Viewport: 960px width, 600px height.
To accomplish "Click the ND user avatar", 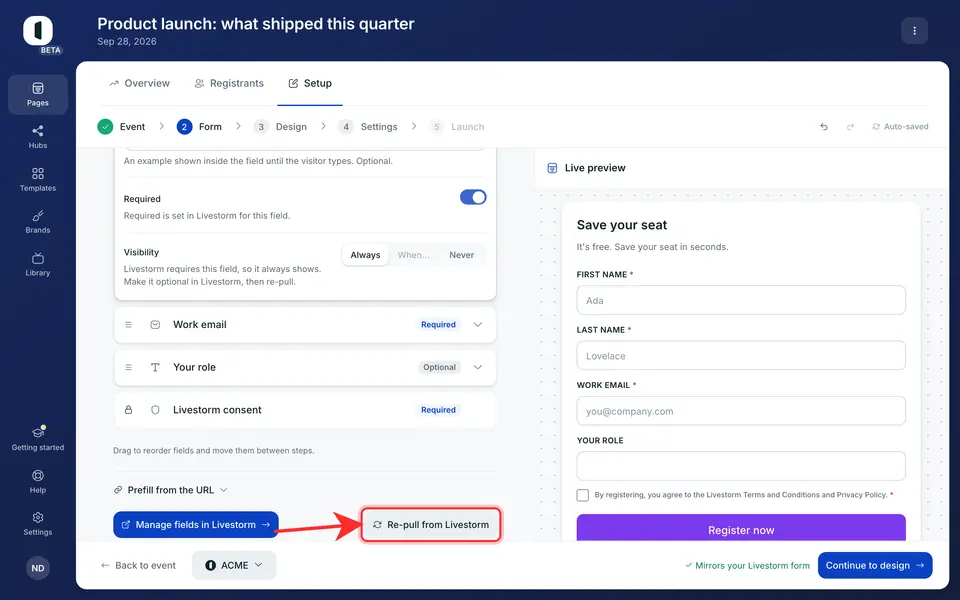I will pos(38,568).
